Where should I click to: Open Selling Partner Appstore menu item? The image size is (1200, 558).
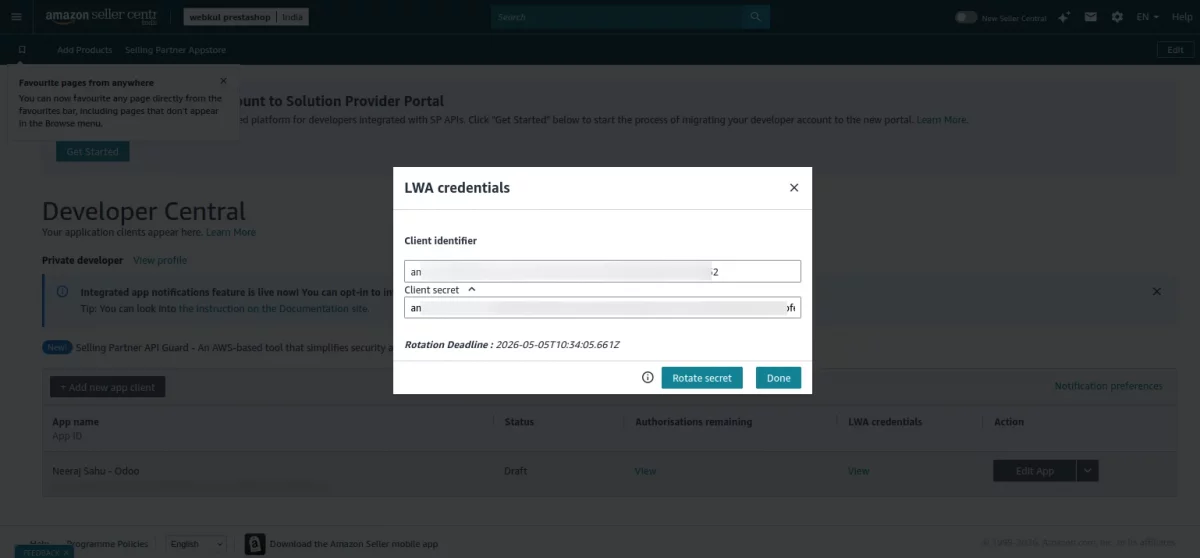[176, 50]
